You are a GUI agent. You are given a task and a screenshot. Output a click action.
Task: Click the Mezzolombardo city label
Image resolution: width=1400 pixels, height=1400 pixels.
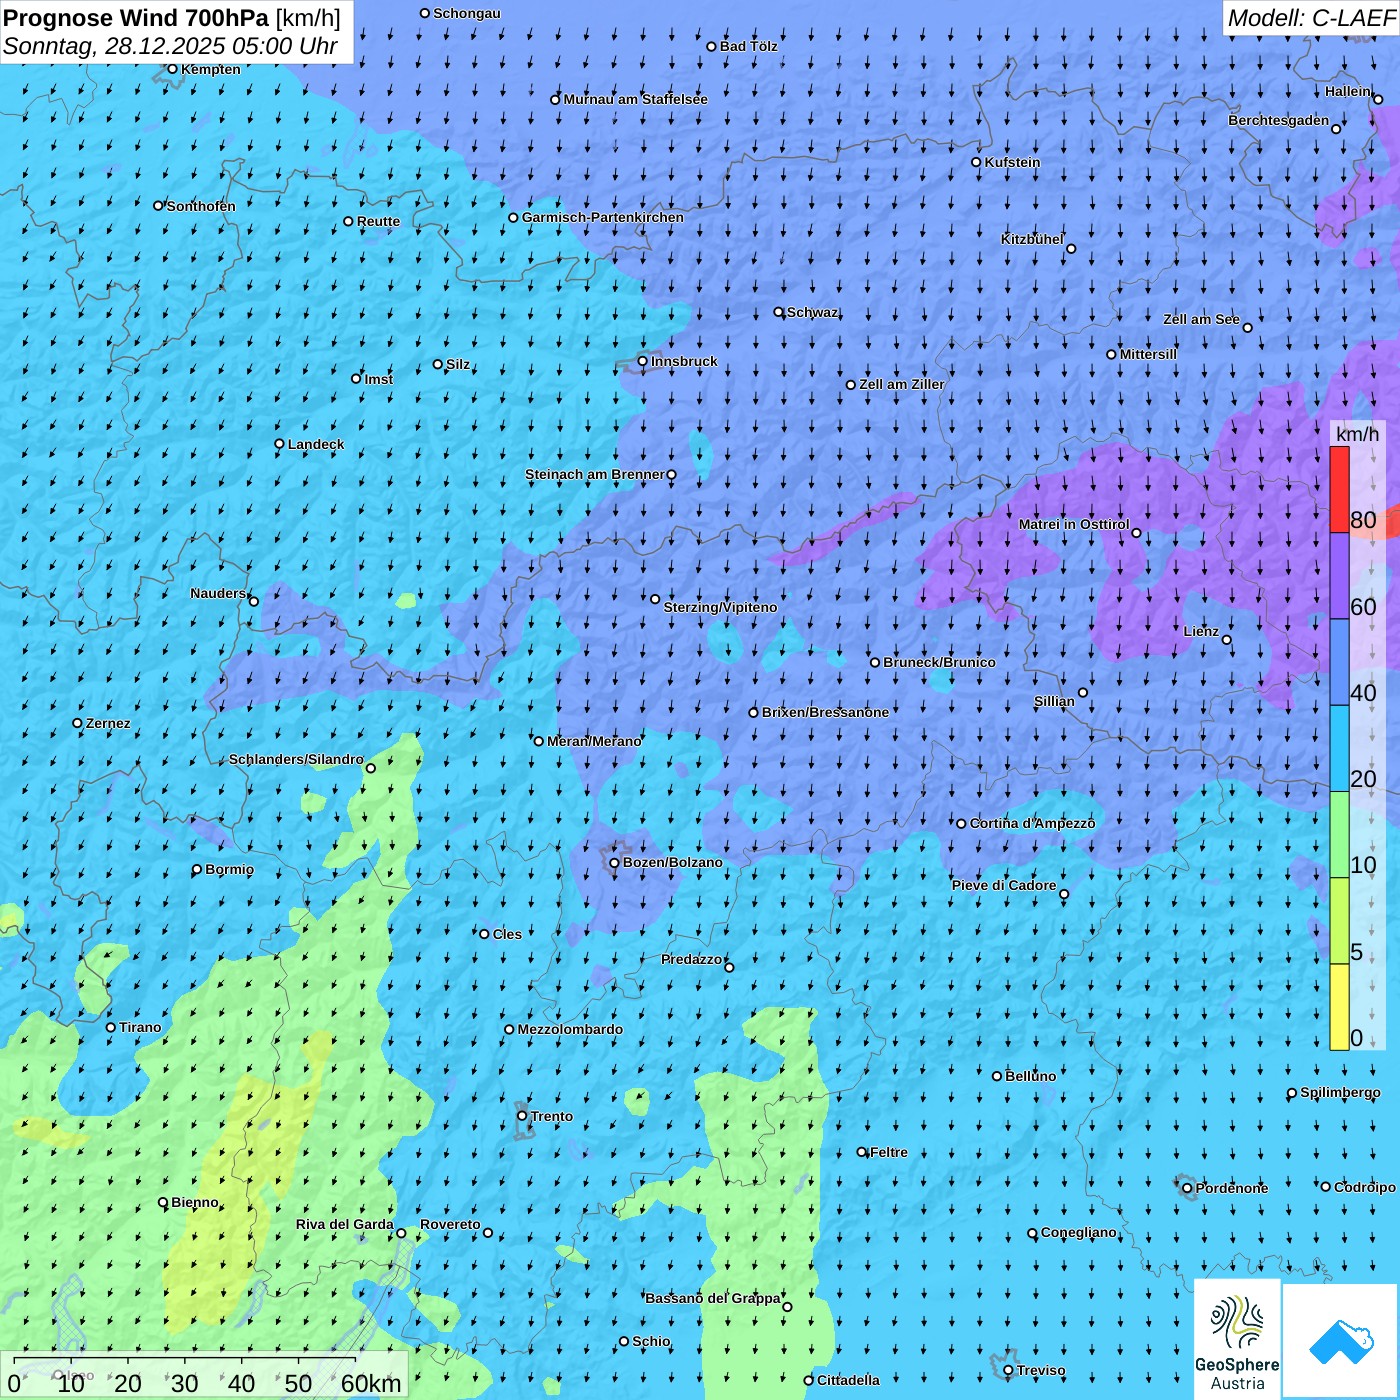coord(570,1029)
